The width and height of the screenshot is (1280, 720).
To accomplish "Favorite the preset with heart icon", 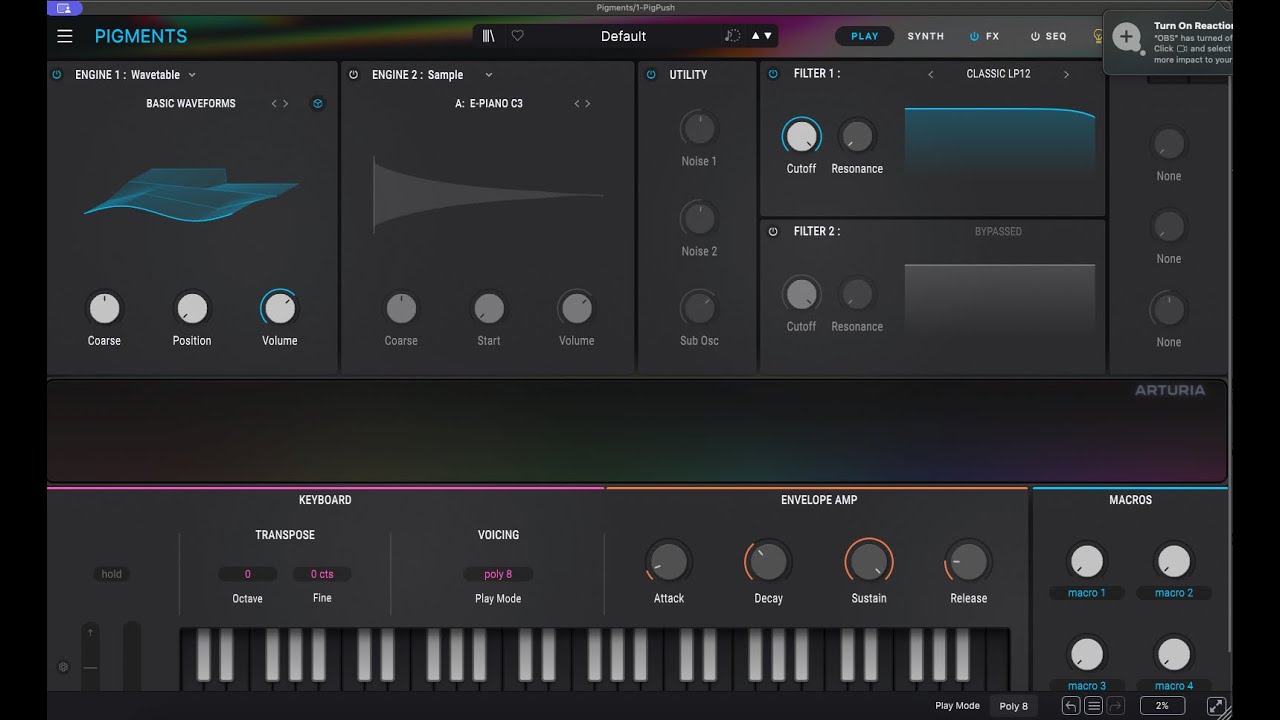I will (517, 36).
